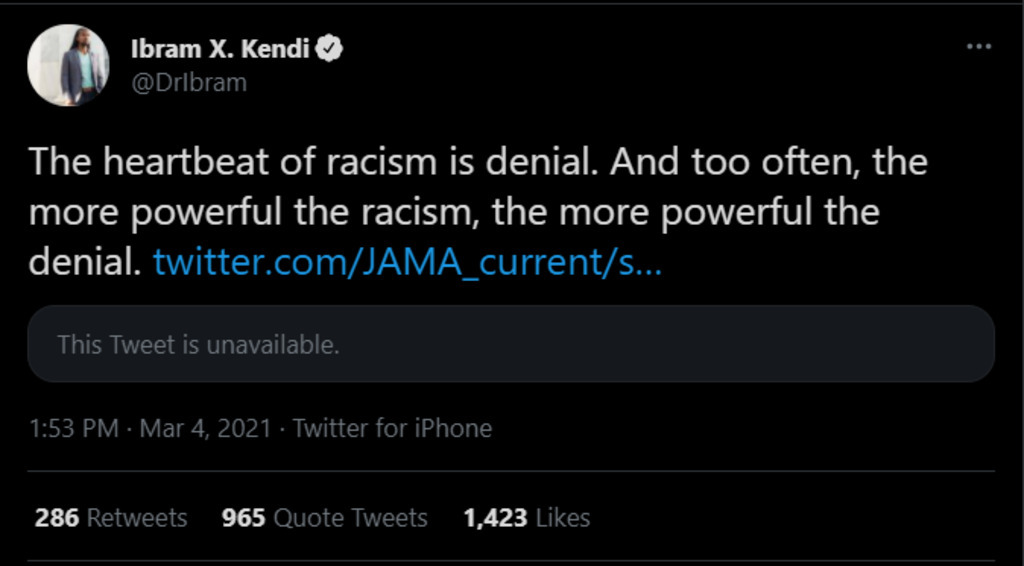Follow the twitter.com/JAMA_current link
This screenshot has width=1024, height=566.
tap(407, 262)
